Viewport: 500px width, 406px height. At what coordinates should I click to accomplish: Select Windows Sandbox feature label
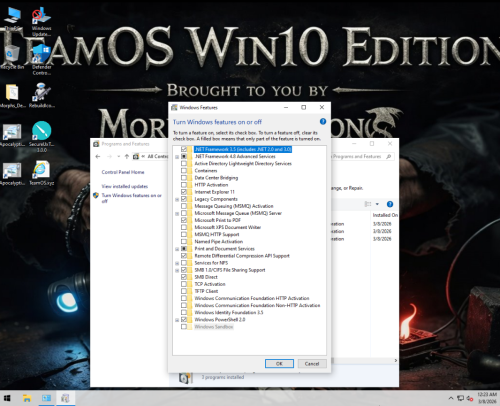[213, 327]
